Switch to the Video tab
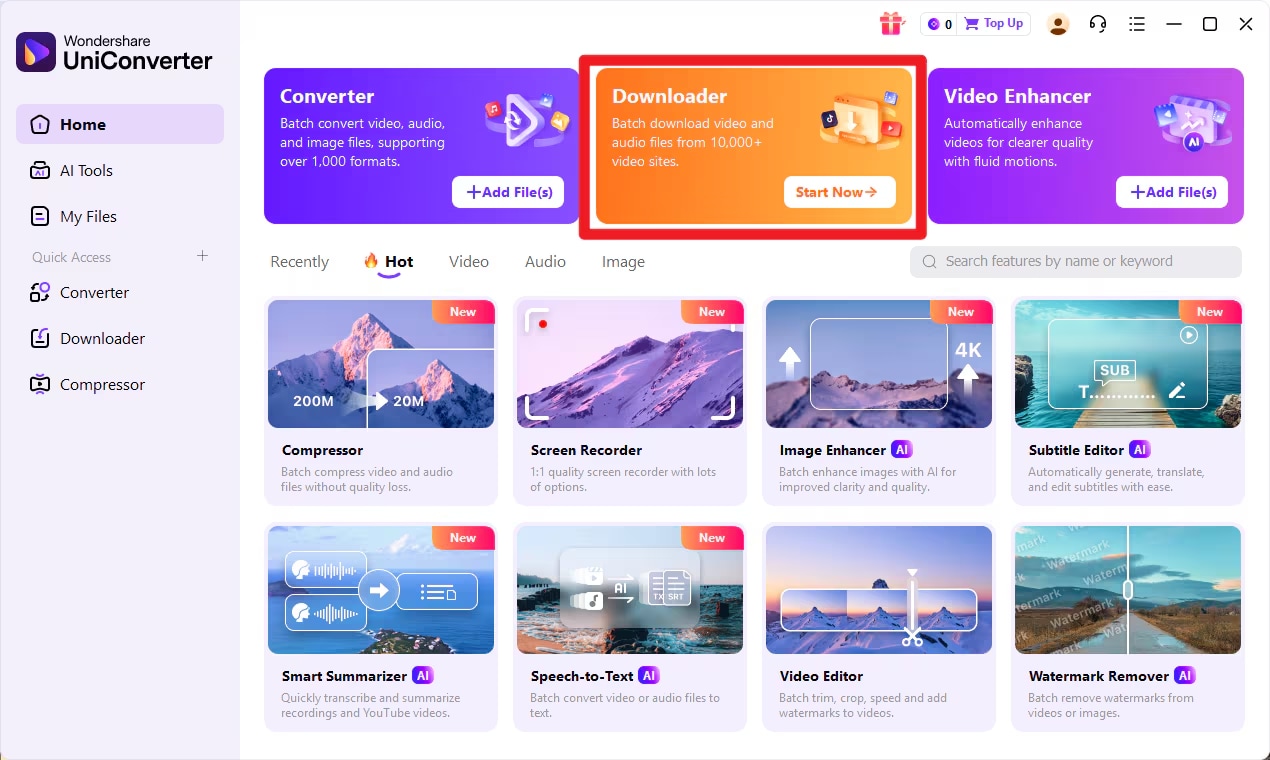Screen dimensions: 1270x760 [x=469, y=262]
